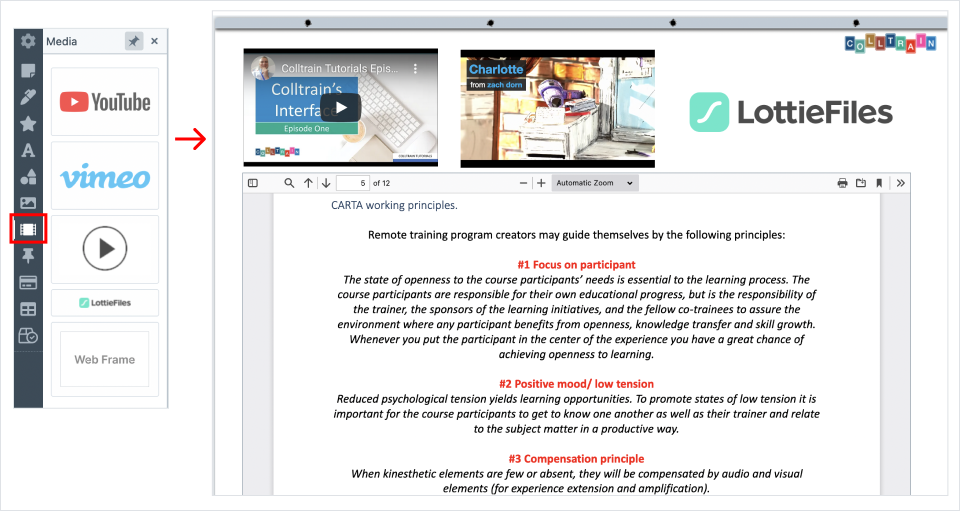
Task: Insert a Web Frame element
Action: click(105, 359)
